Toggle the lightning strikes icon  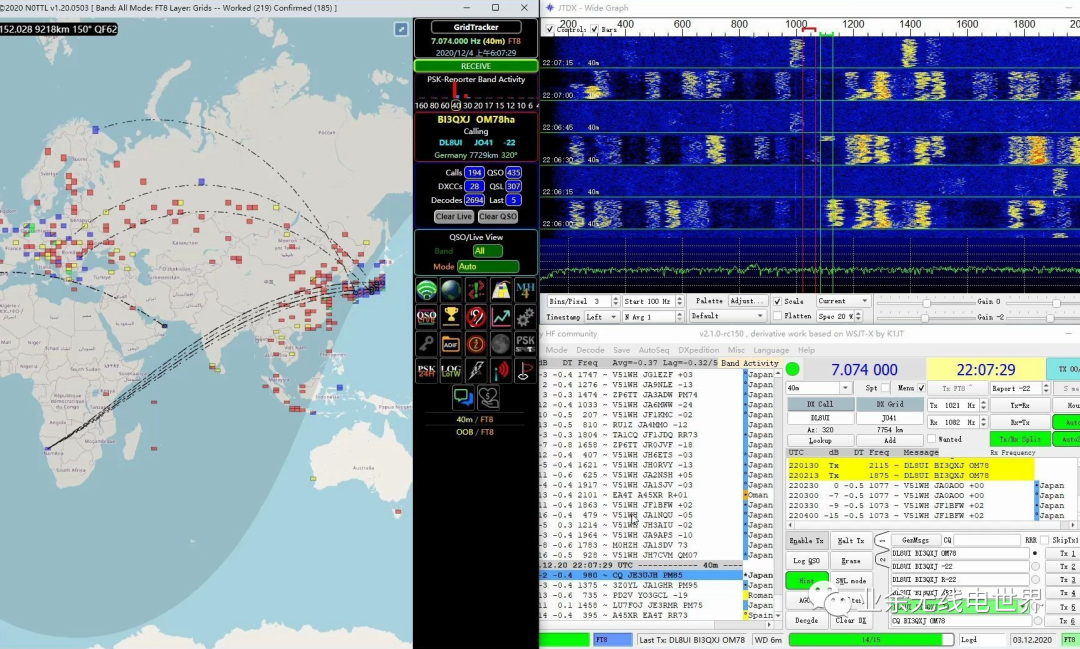coord(476,371)
